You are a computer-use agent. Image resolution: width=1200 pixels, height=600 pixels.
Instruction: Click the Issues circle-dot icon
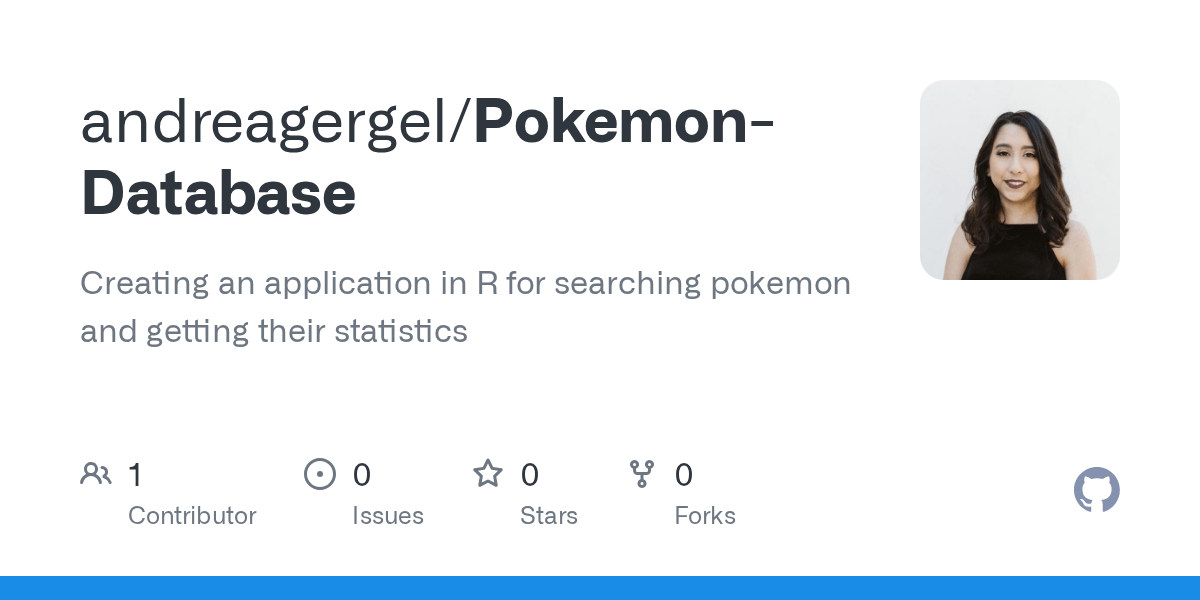320,474
